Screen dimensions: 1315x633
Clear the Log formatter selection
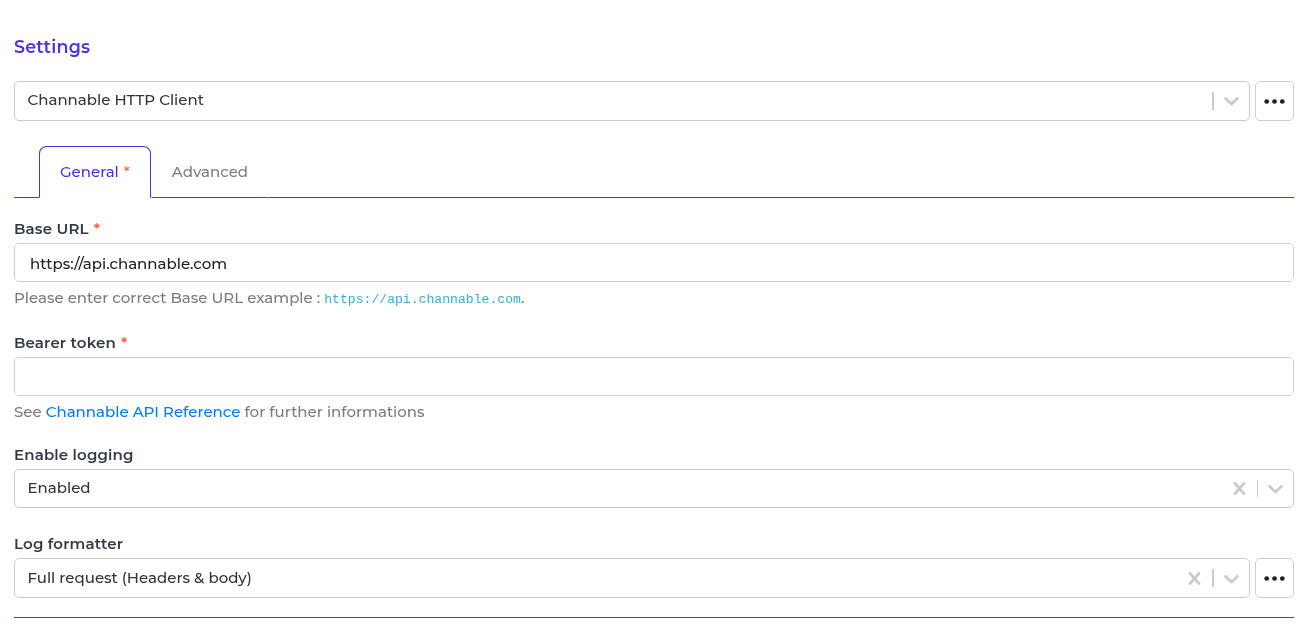[x=1194, y=578]
